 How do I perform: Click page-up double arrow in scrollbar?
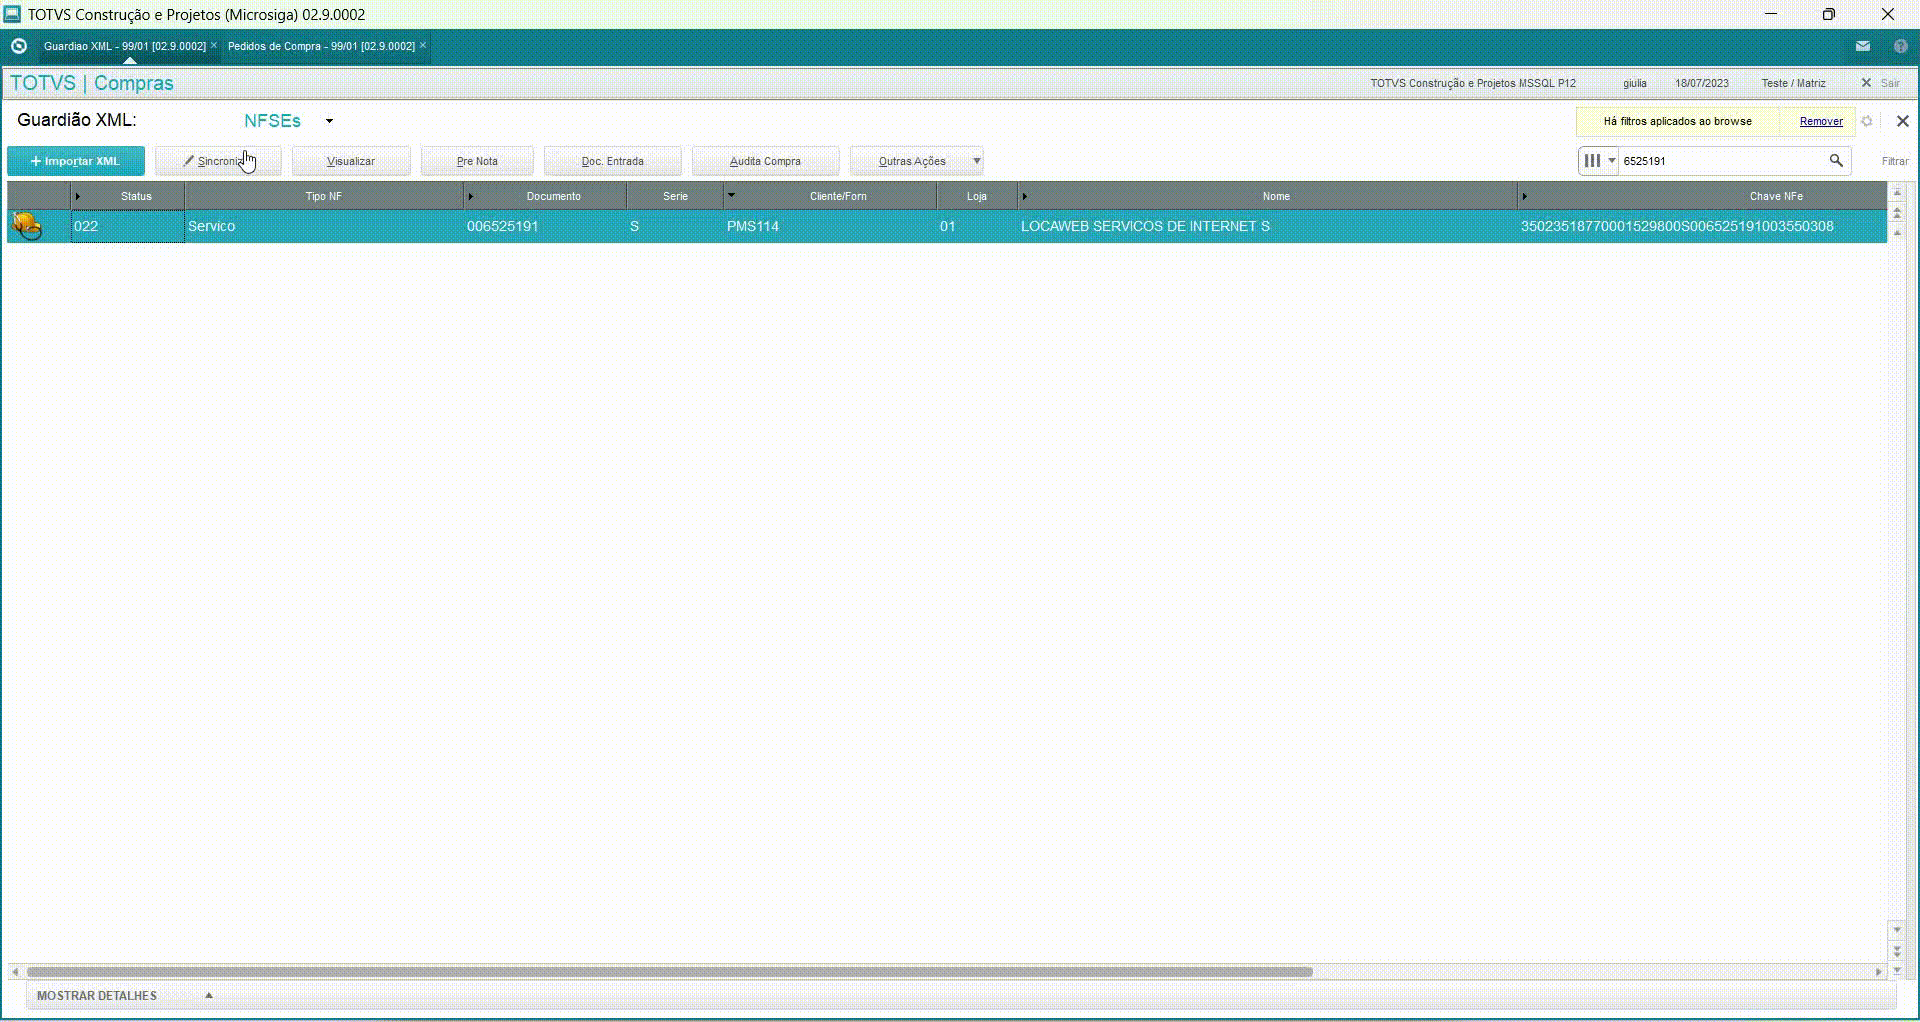(x=1897, y=213)
